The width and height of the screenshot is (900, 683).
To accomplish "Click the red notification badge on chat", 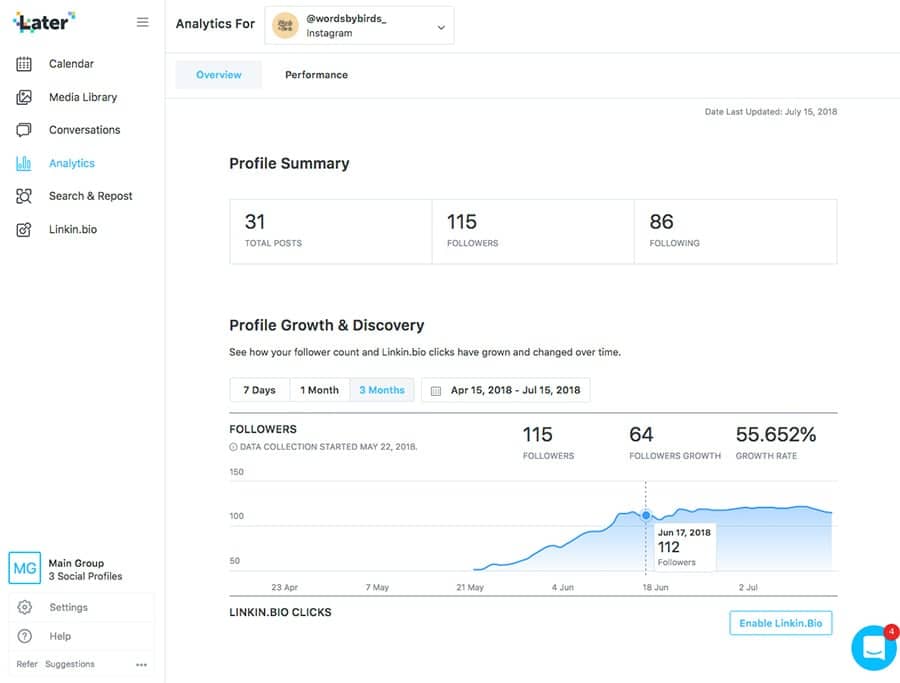I will point(891,632).
